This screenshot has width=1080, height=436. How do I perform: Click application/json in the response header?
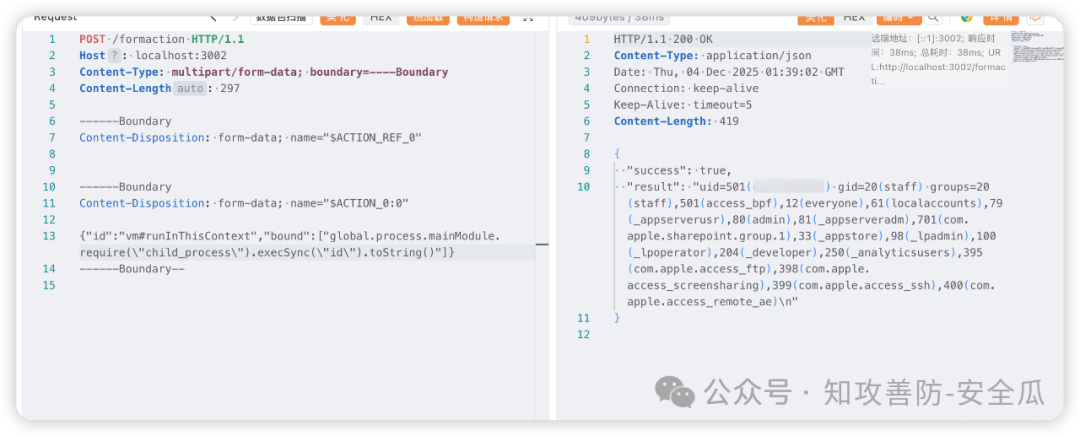[x=758, y=56]
